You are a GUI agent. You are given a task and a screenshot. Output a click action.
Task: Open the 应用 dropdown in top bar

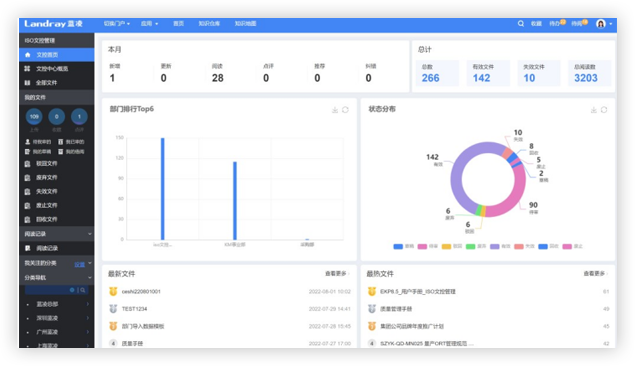click(x=149, y=23)
